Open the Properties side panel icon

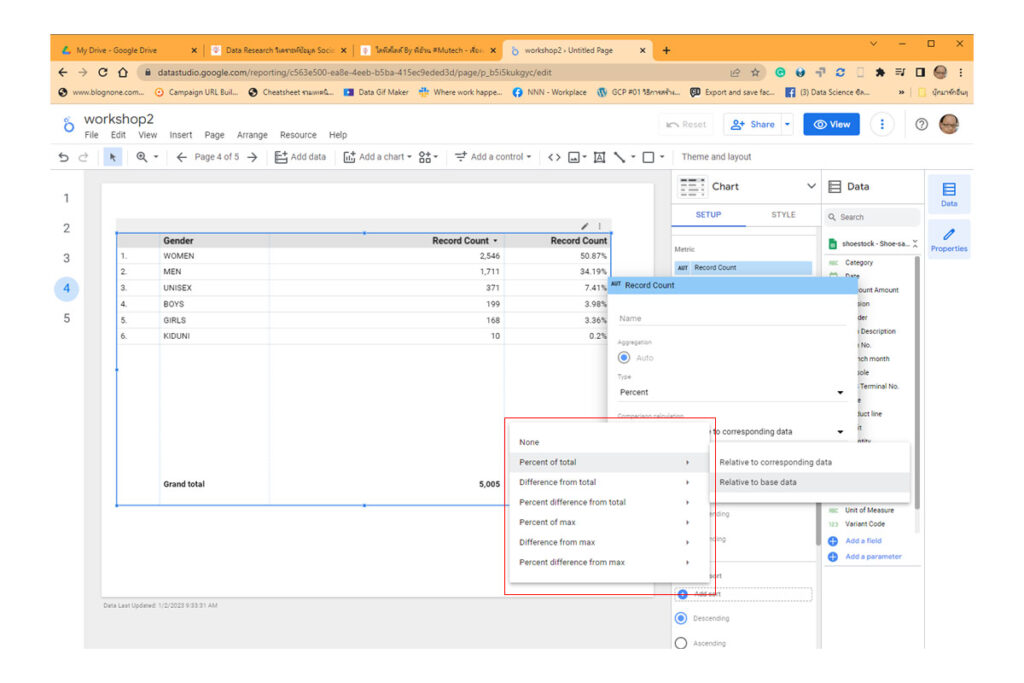[948, 240]
